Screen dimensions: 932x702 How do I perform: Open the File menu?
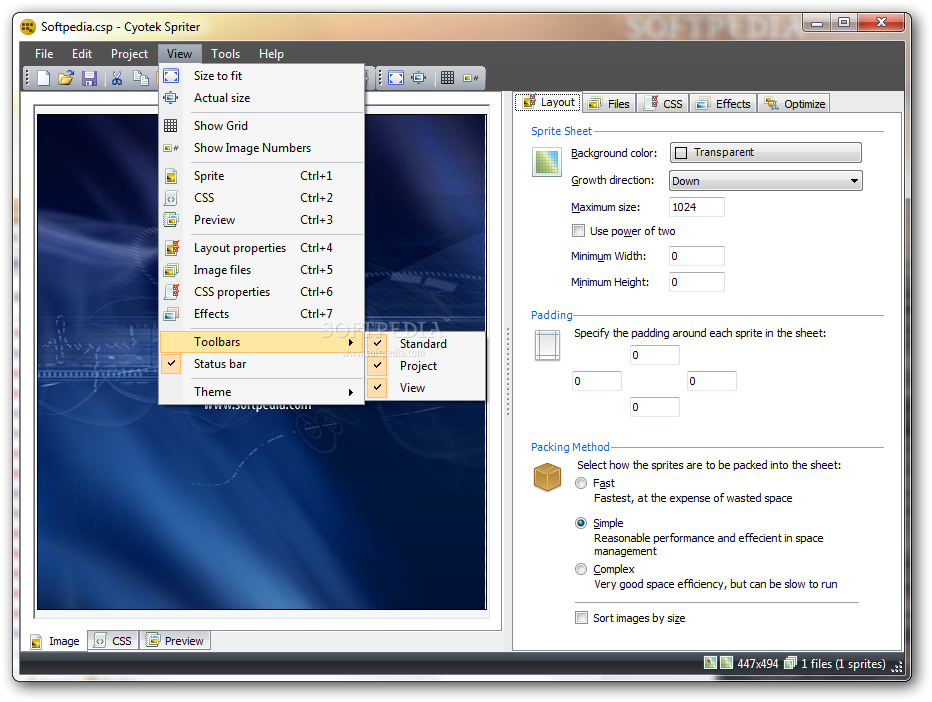click(44, 53)
